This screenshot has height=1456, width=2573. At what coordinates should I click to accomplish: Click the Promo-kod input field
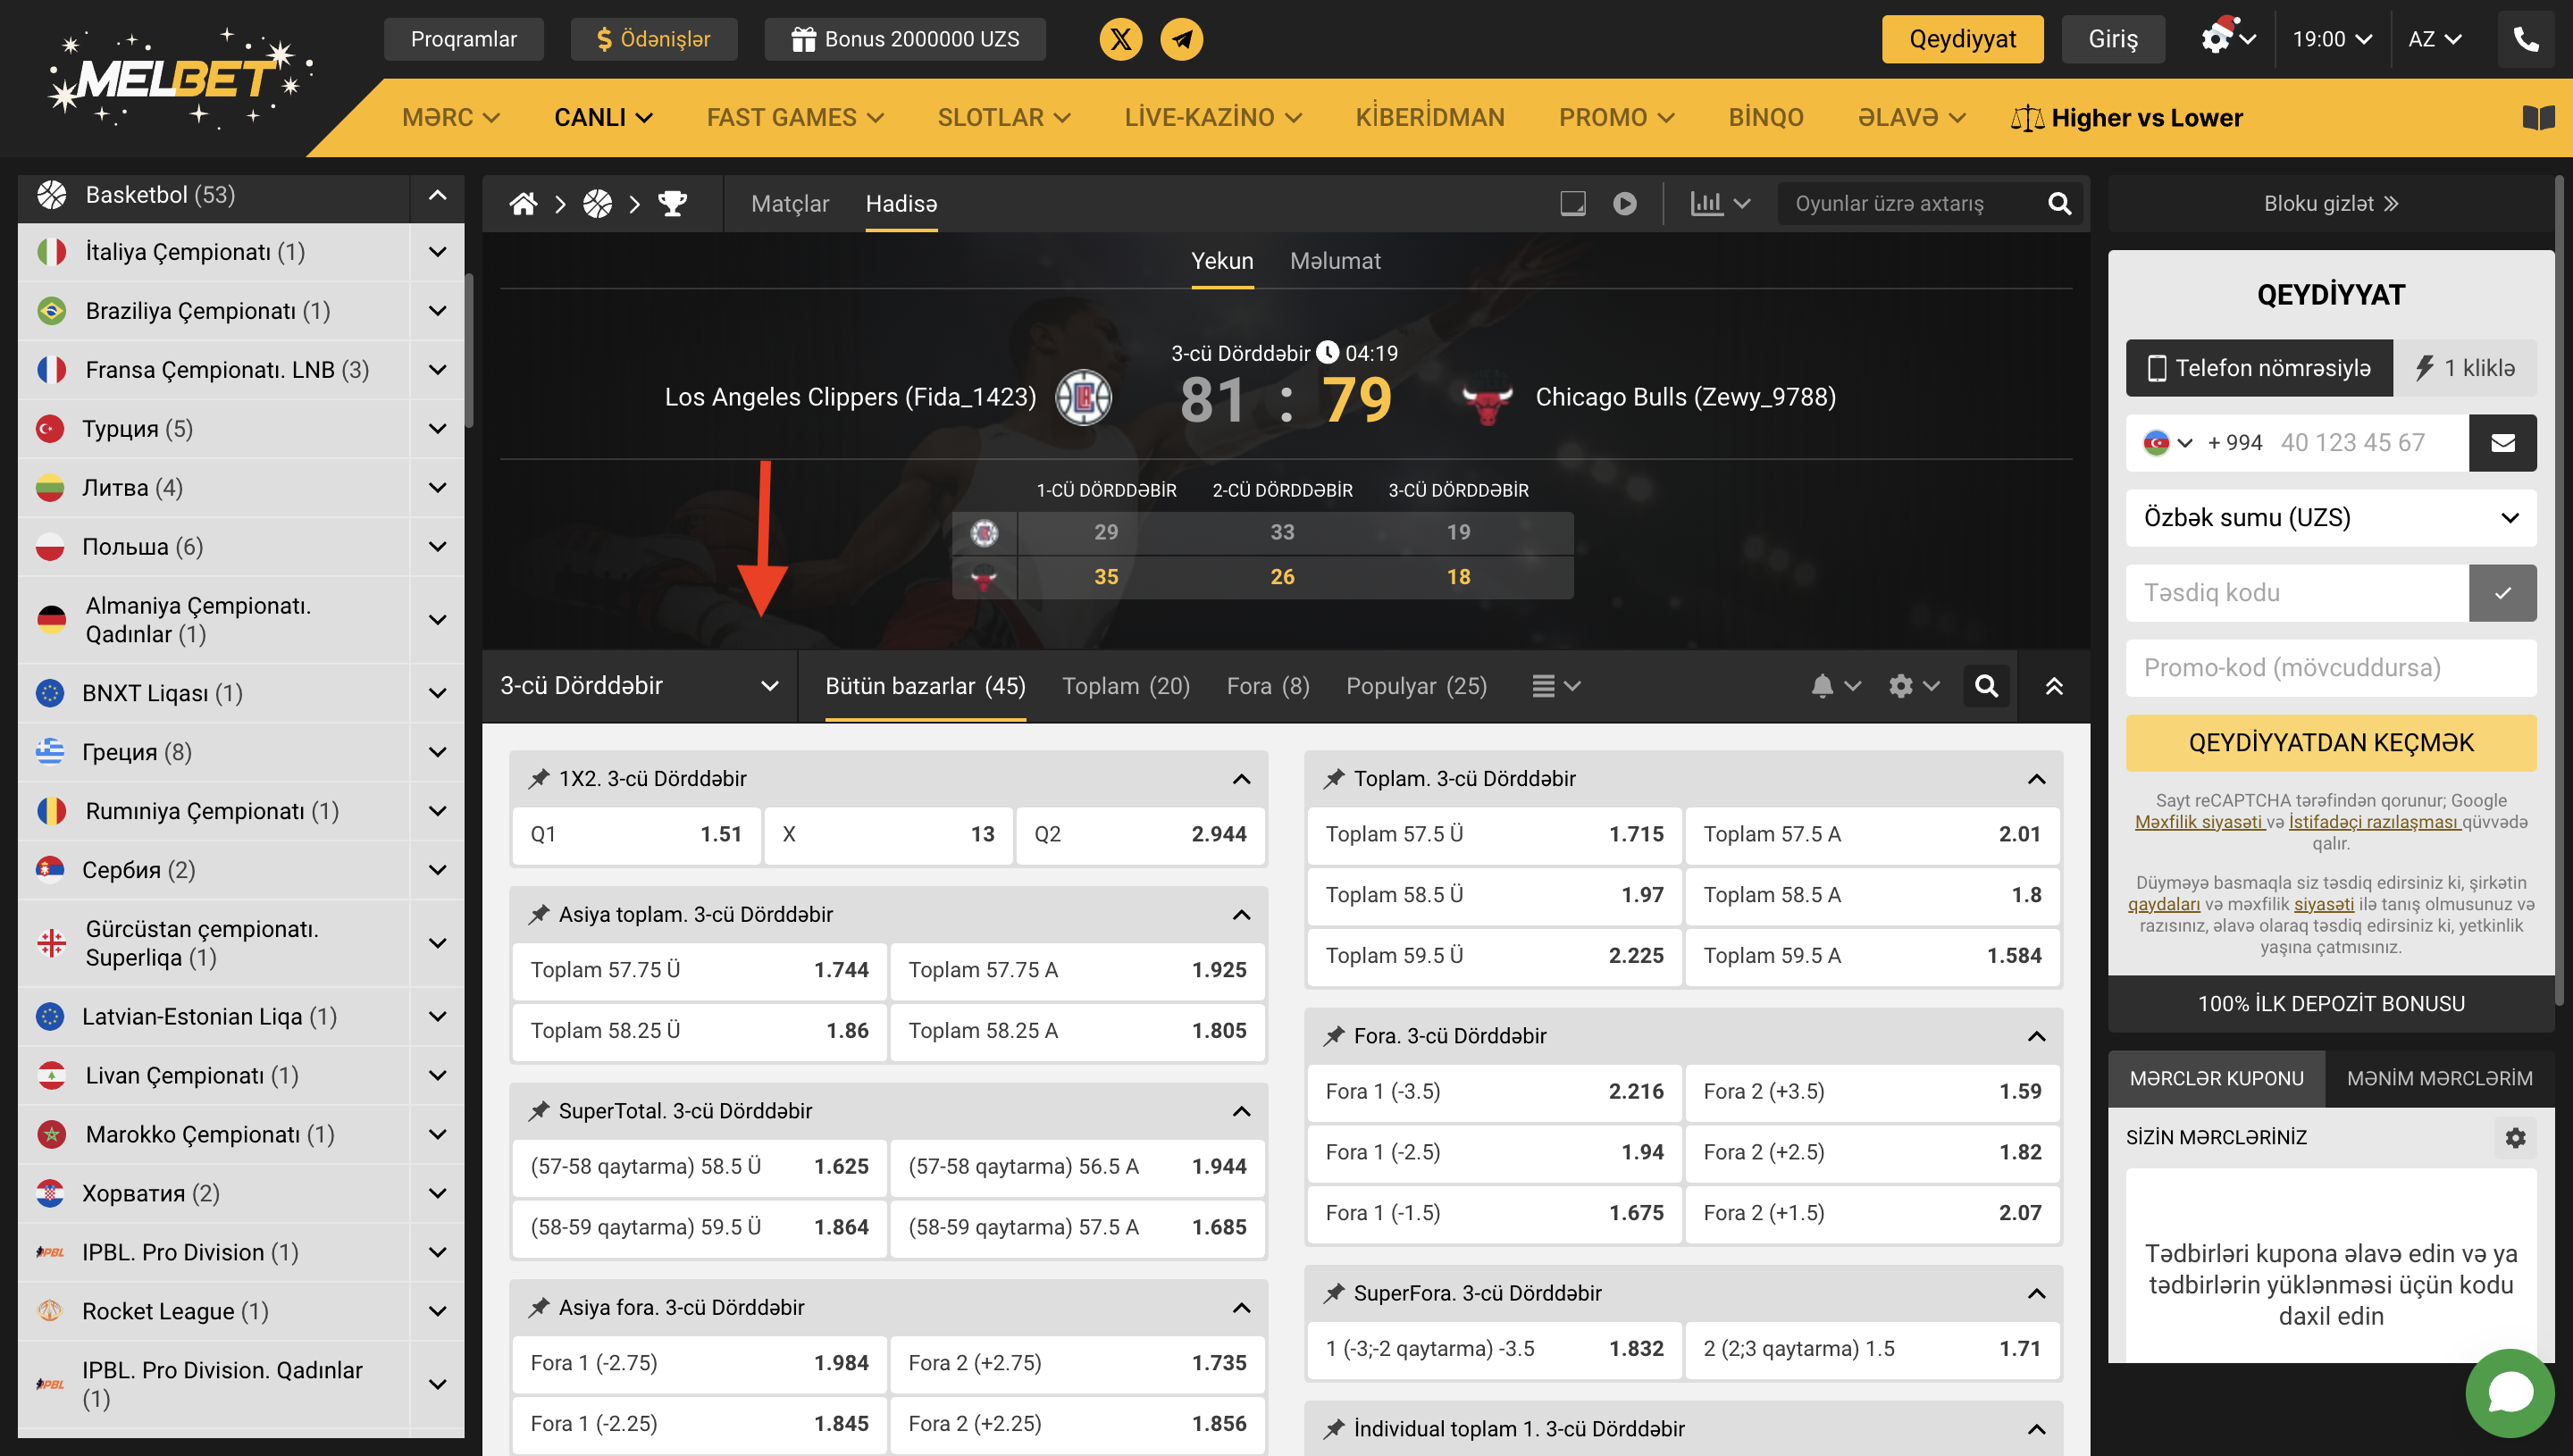pyautogui.click(x=2331, y=668)
